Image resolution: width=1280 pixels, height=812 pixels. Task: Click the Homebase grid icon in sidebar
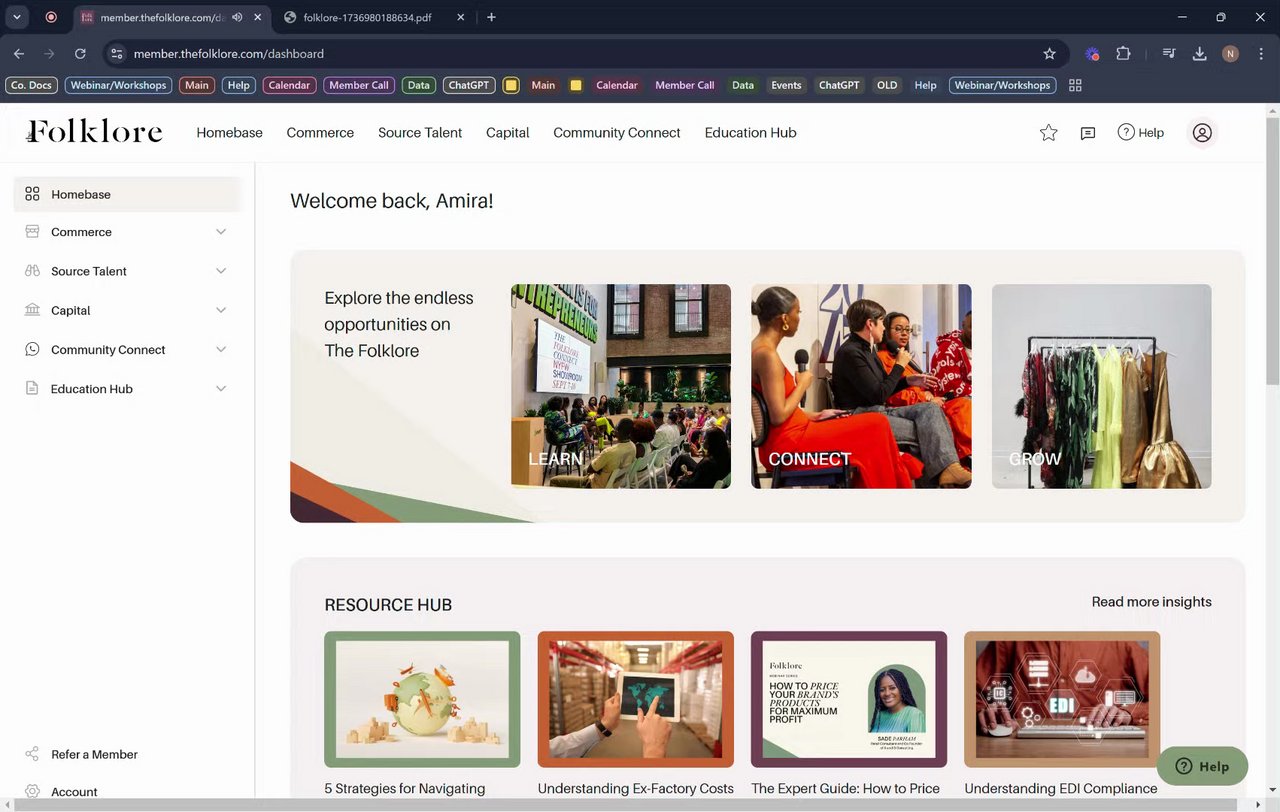32,194
